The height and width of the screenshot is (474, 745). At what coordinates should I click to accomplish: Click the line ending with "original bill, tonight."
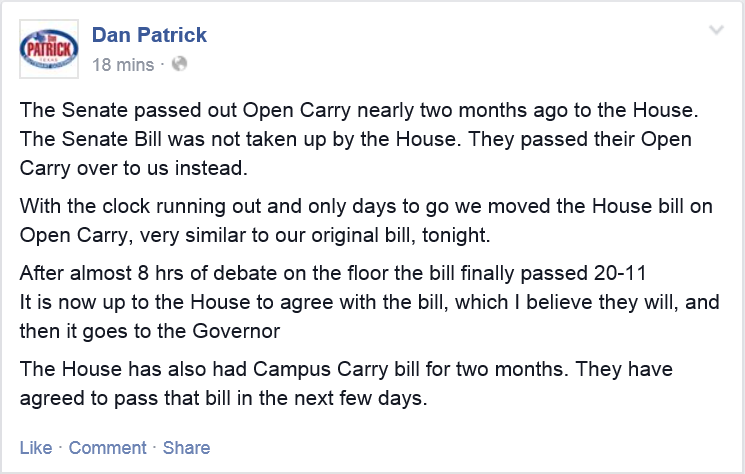[248, 235]
